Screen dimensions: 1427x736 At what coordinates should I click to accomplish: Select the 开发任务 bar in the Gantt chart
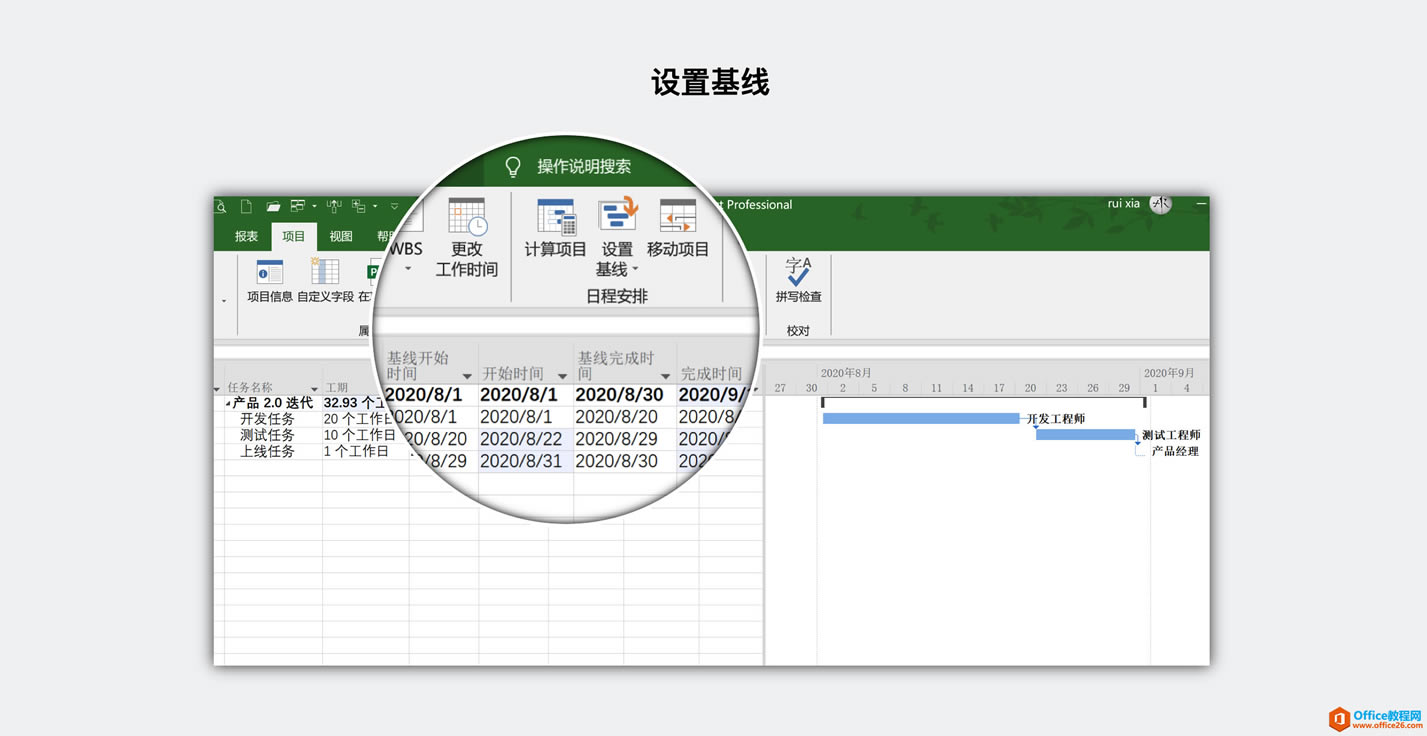tap(920, 417)
